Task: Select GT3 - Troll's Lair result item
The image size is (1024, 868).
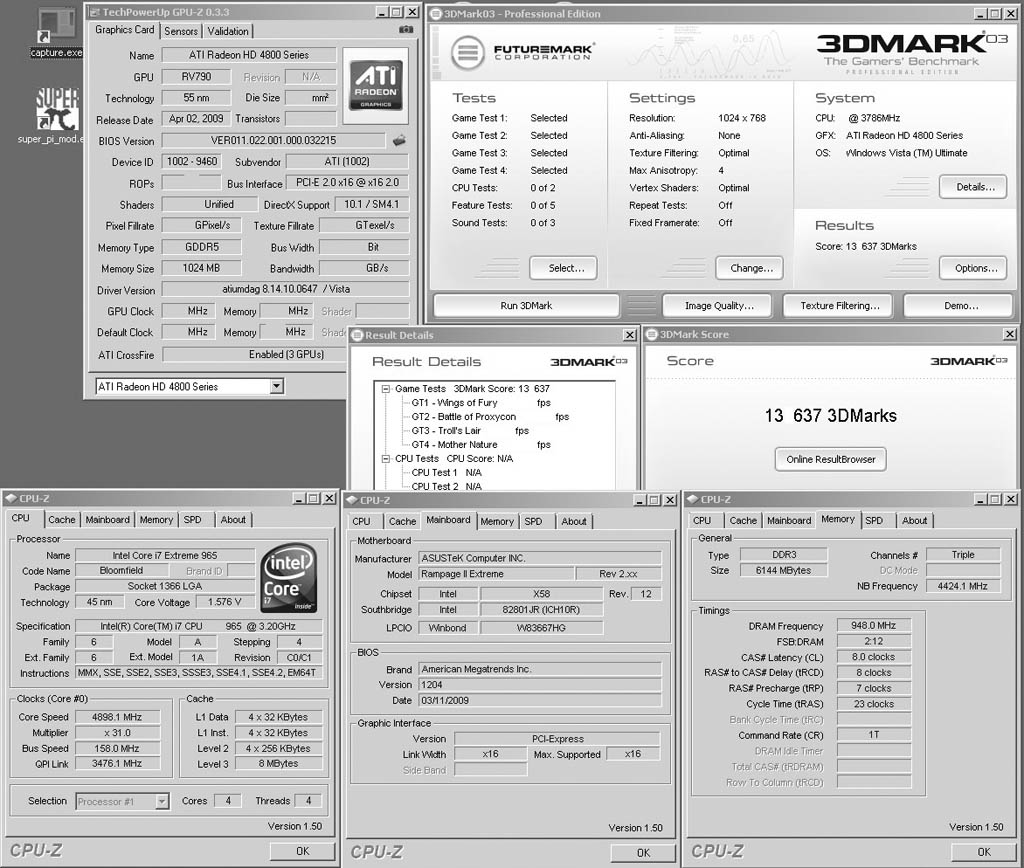Action: click(x=445, y=431)
